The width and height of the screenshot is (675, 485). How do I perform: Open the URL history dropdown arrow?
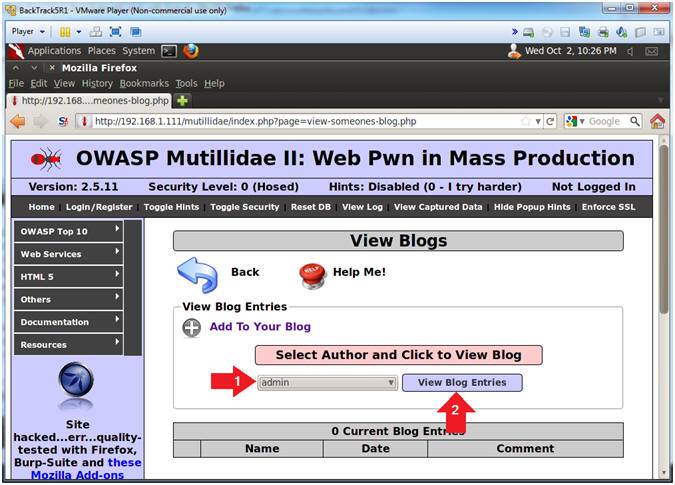[x=538, y=122]
